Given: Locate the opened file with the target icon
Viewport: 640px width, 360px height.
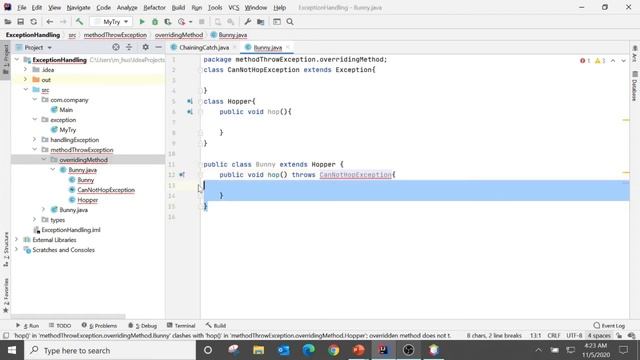Looking at the screenshot, I should (116, 47).
